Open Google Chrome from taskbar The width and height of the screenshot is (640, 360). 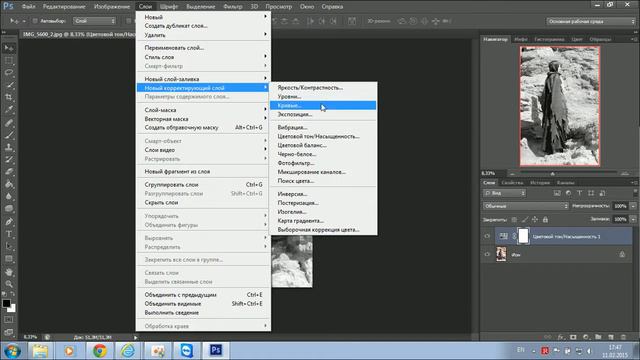[x=99, y=350]
